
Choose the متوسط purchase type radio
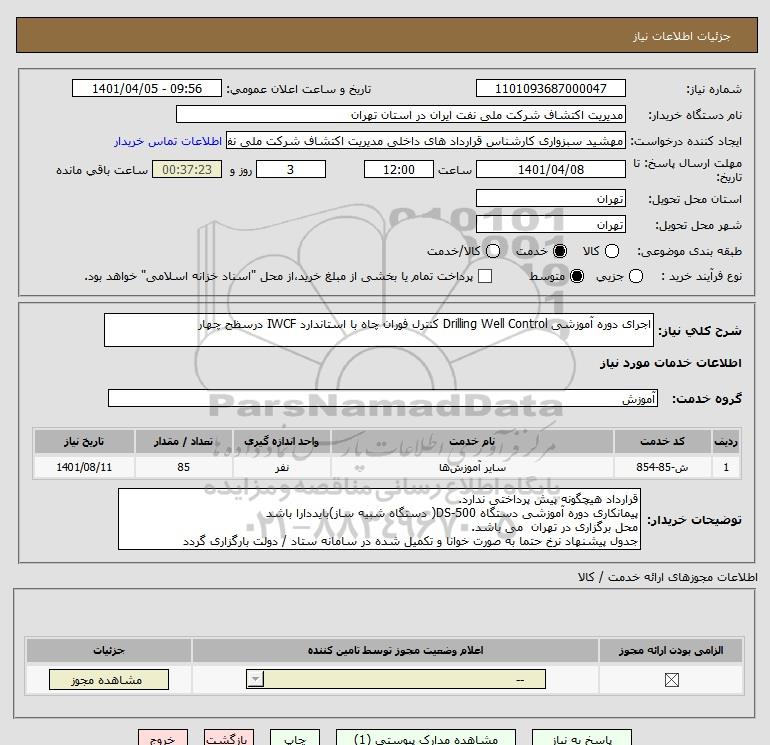click(577, 276)
